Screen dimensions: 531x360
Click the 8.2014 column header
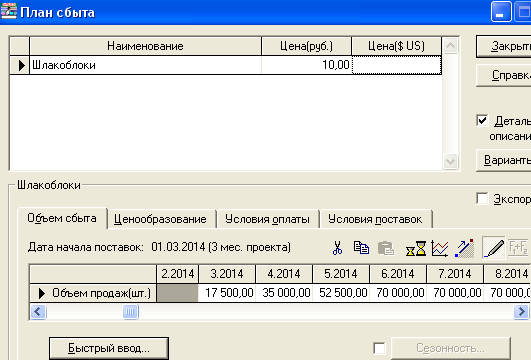click(507, 274)
